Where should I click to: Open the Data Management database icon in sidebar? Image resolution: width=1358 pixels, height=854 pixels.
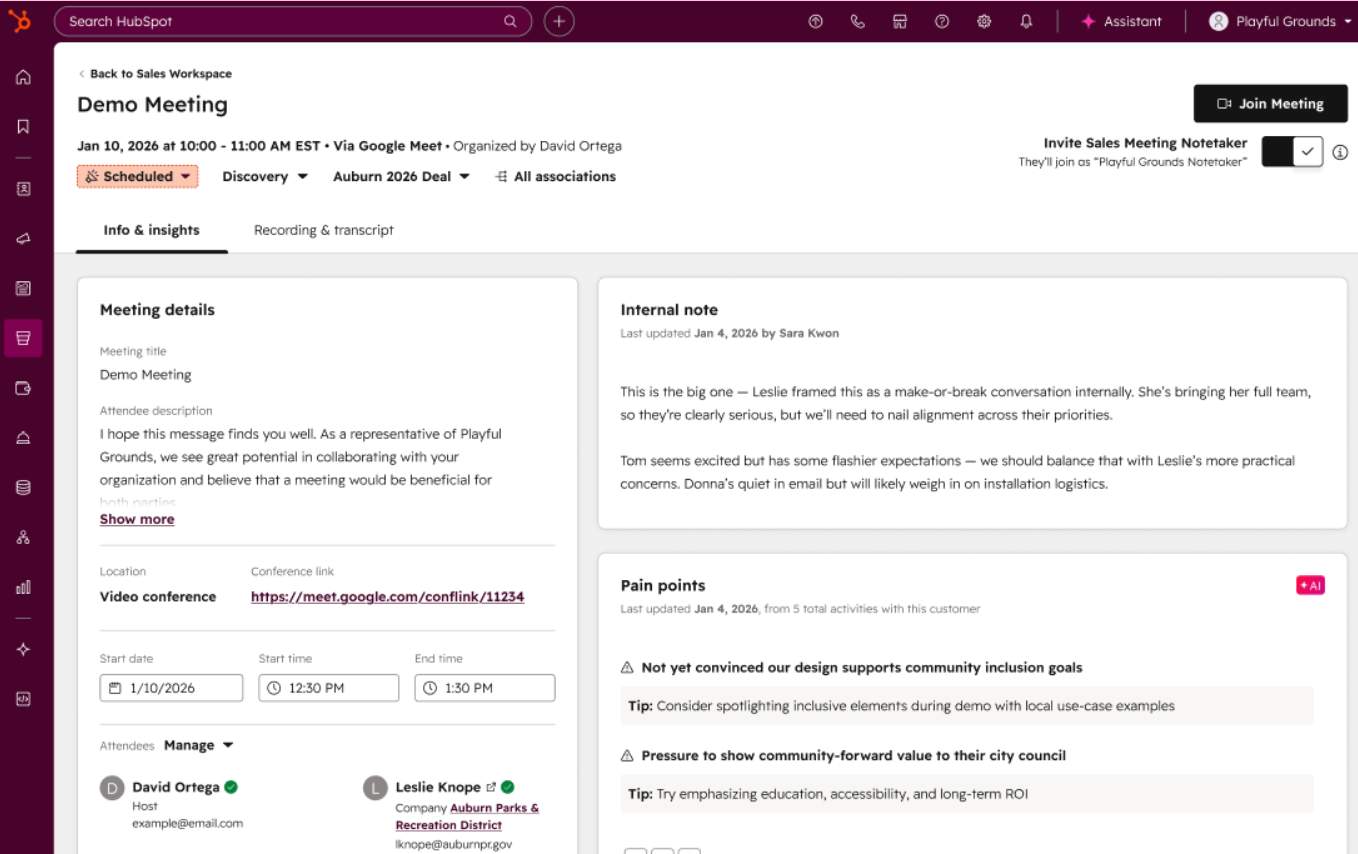pos(23,487)
